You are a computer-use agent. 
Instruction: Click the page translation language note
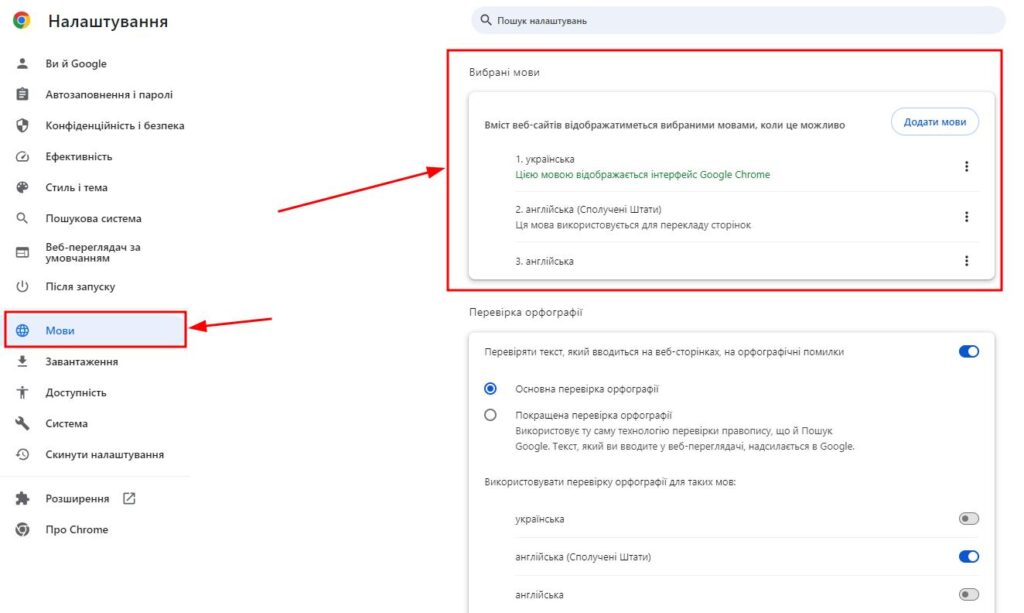(x=633, y=225)
